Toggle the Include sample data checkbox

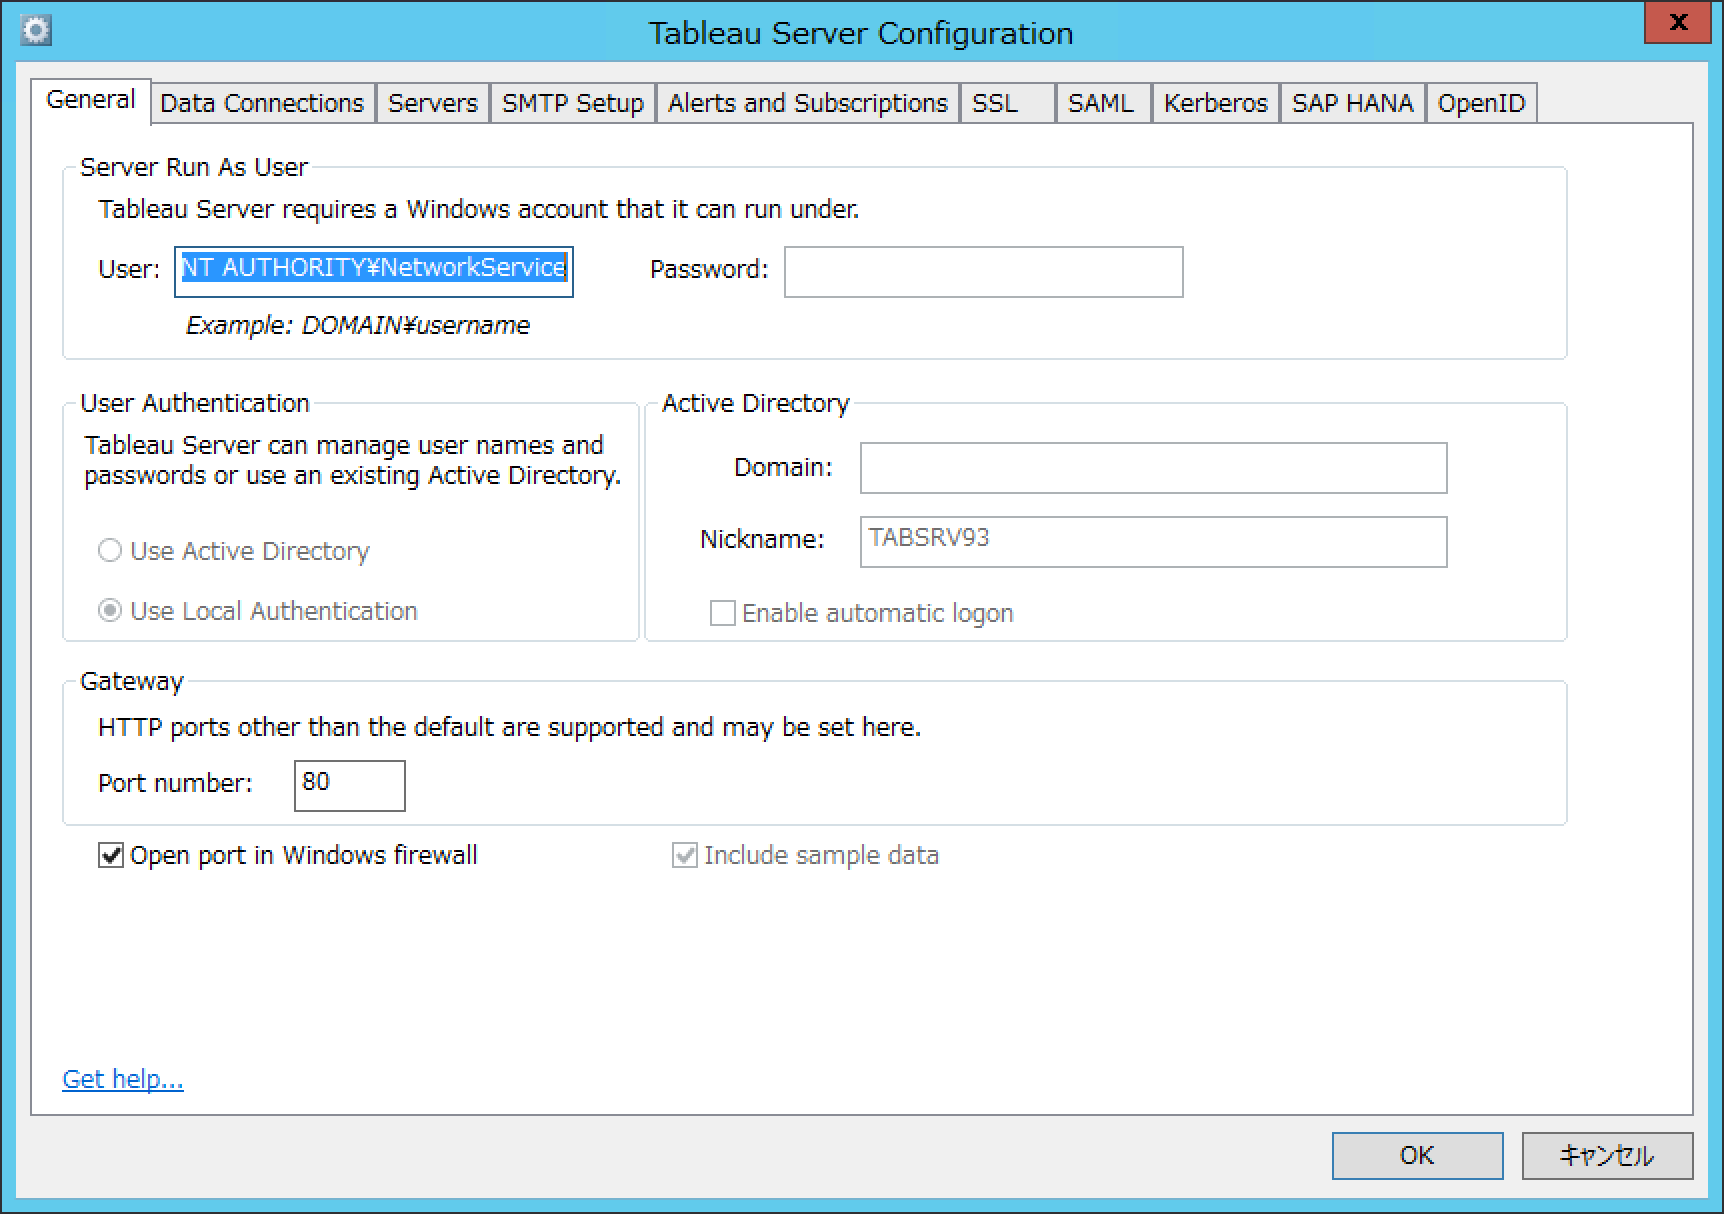point(684,855)
